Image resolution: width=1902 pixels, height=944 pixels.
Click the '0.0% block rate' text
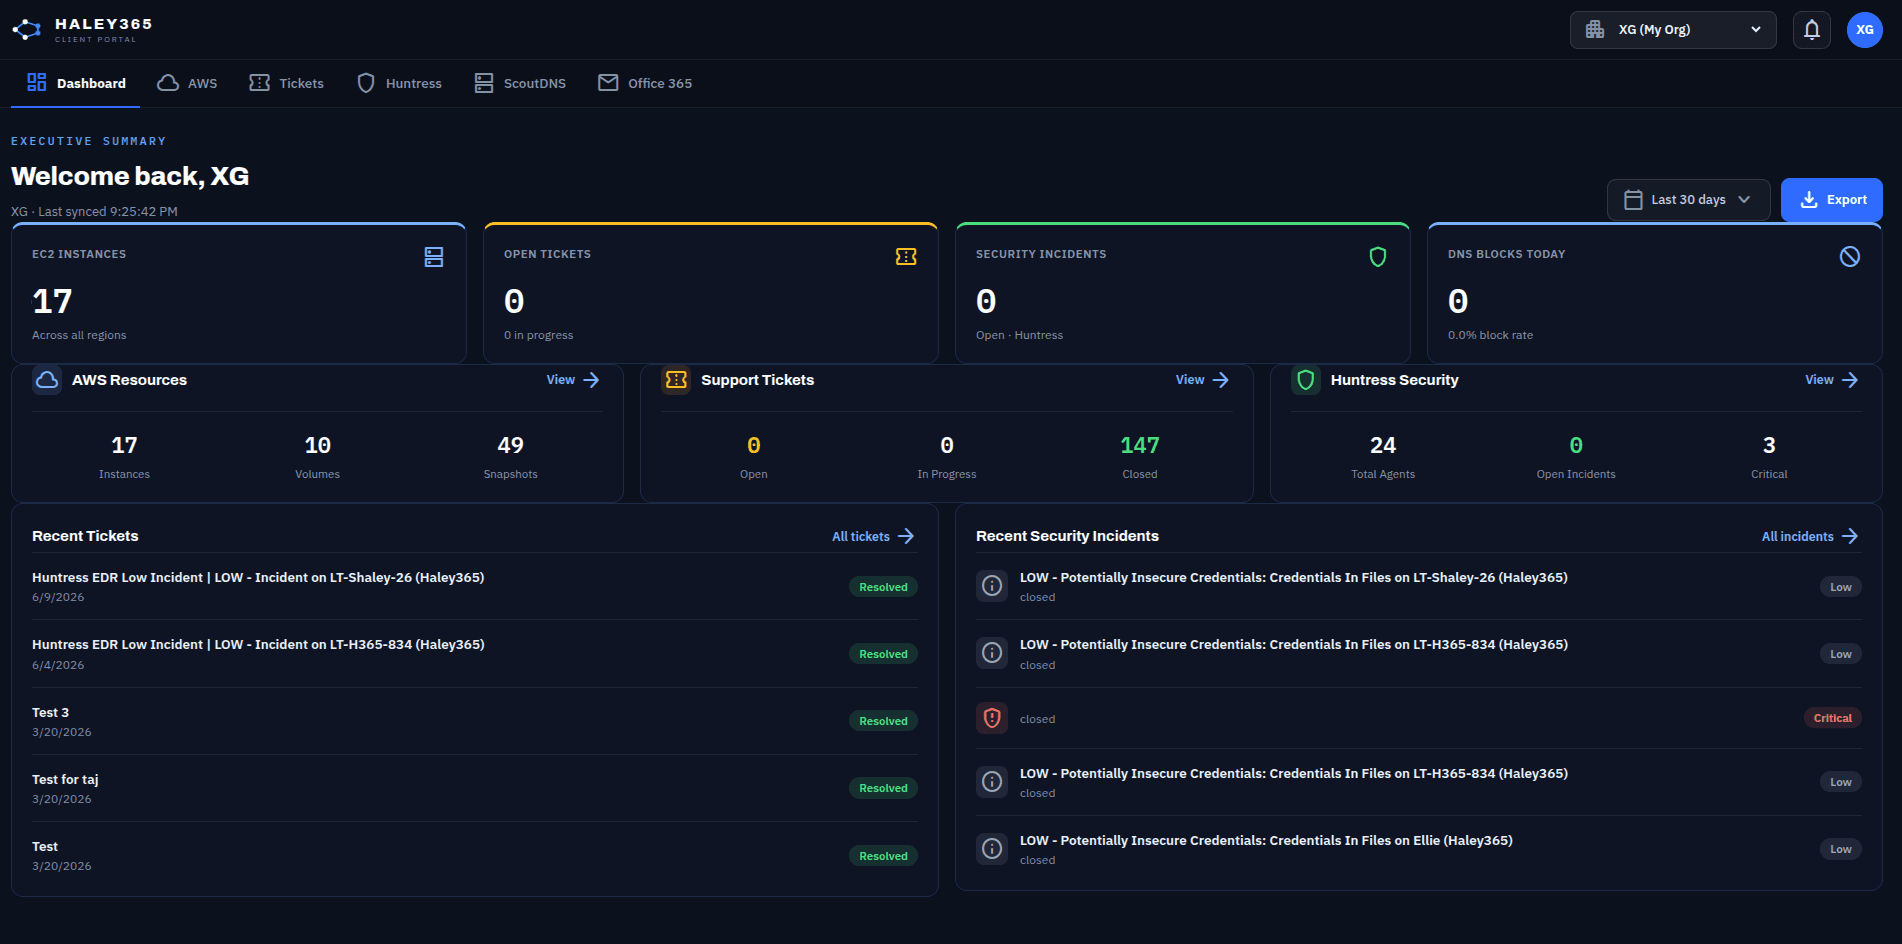[x=1490, y=335]
